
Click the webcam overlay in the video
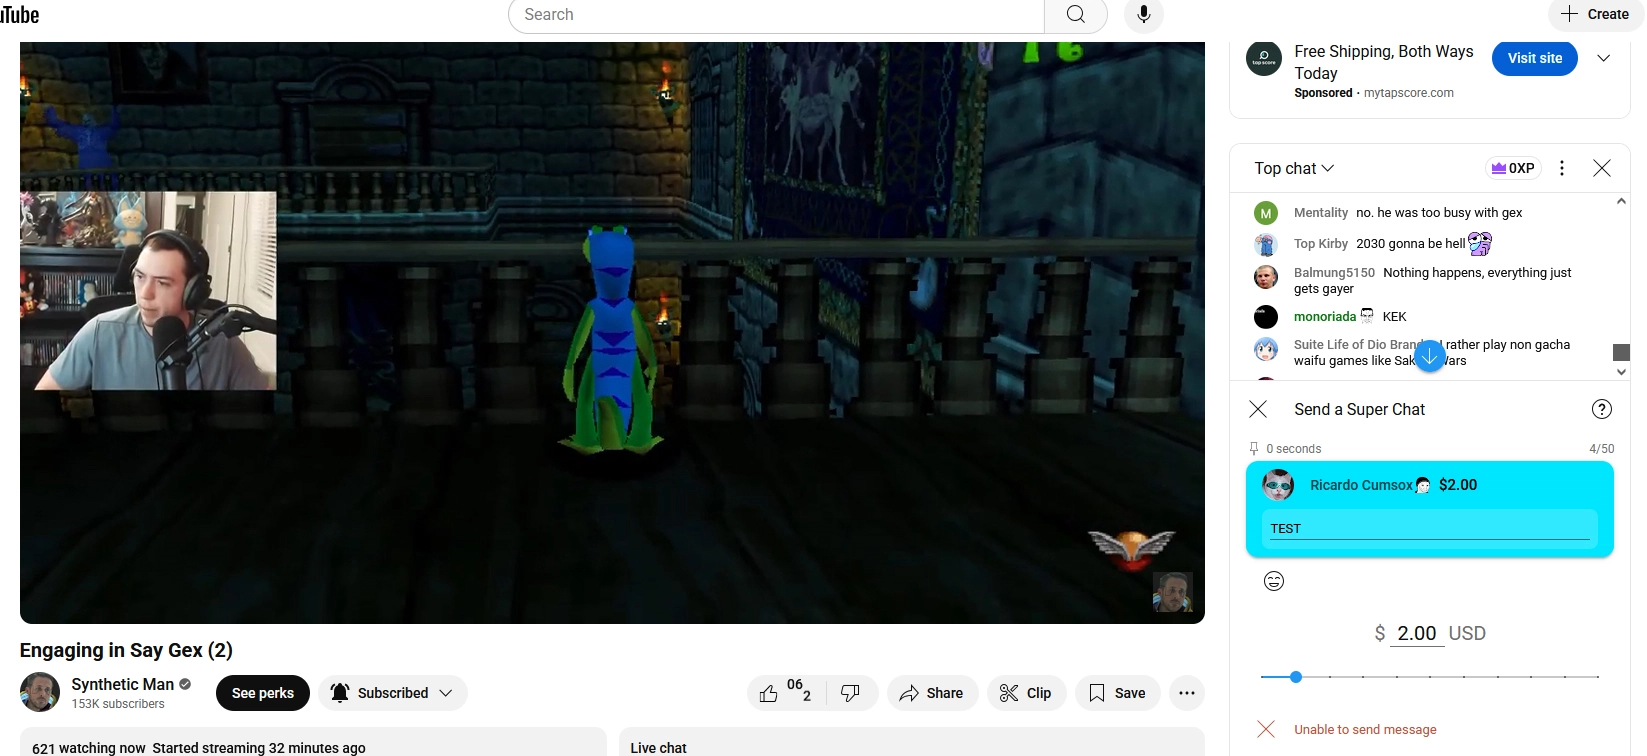click(x=148, y=290)
